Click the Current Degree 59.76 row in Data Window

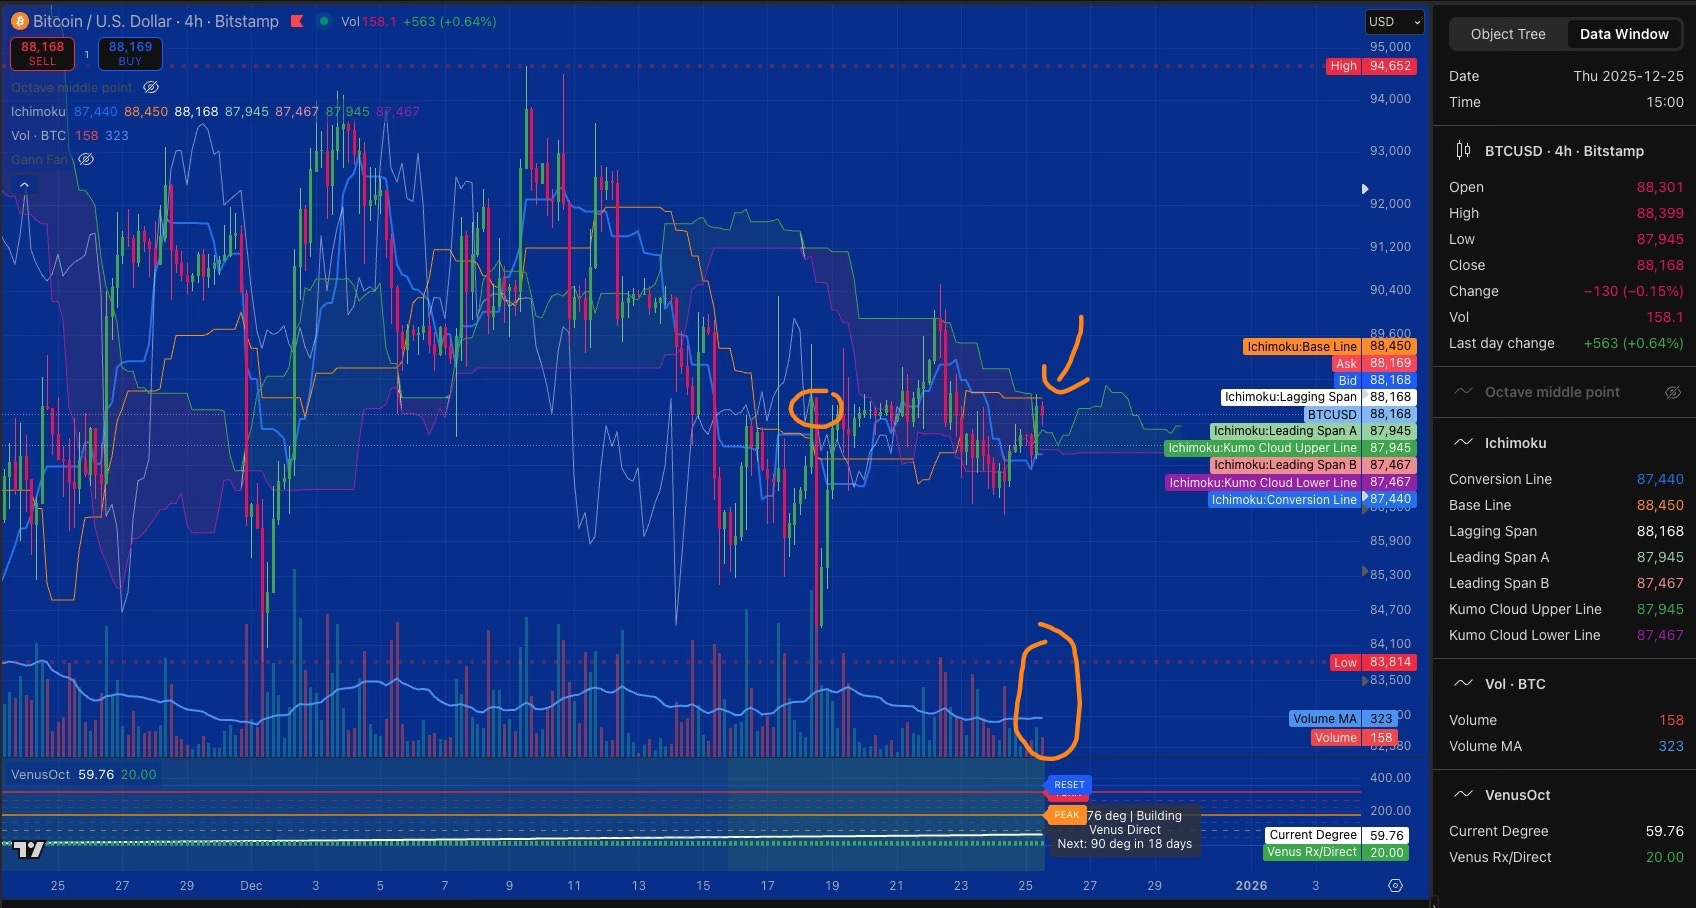[x=1566, y=831]
